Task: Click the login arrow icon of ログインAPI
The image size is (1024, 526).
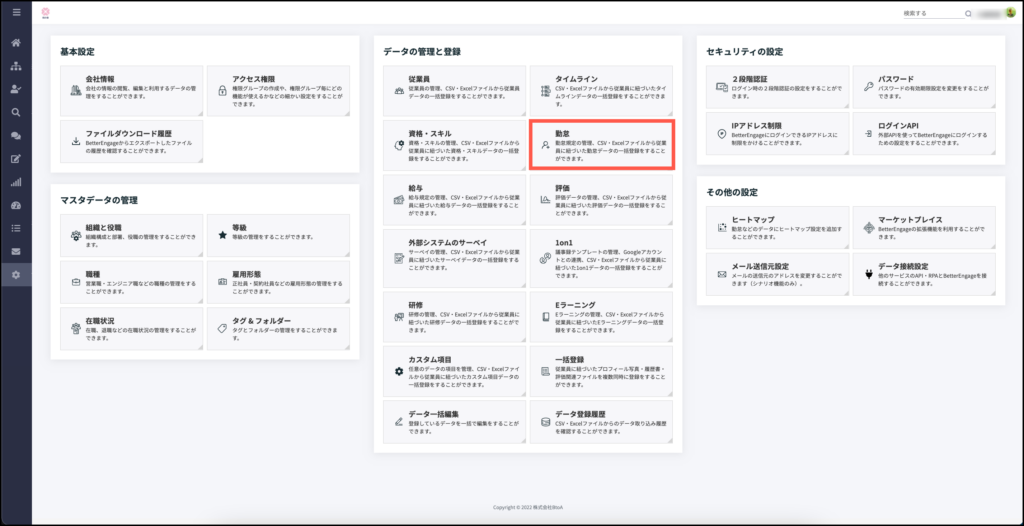Action: click(868, 133)
